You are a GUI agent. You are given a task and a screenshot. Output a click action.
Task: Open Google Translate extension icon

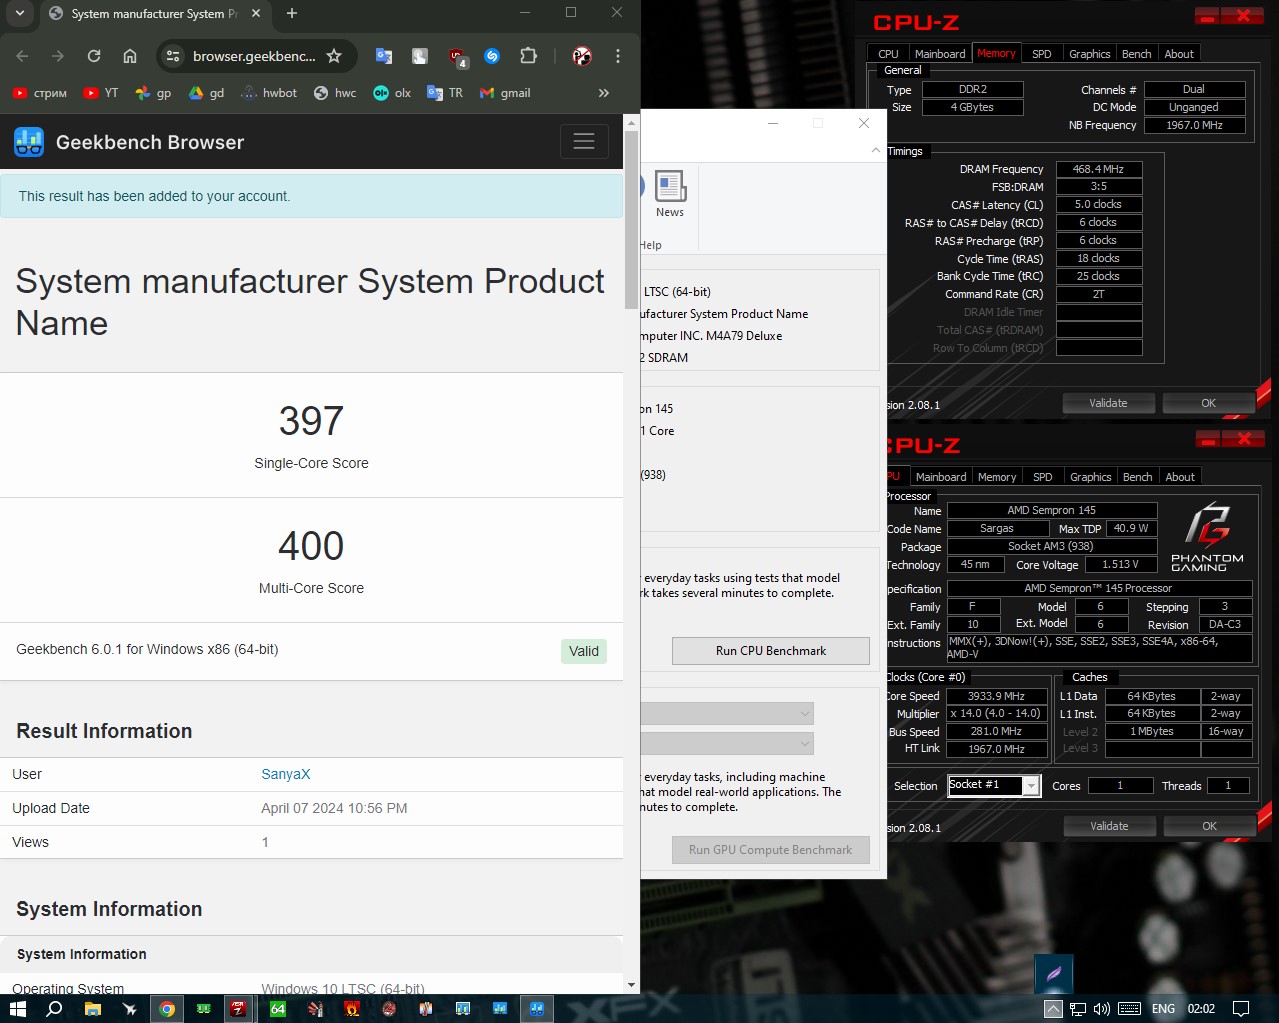[x=384, y=56]
